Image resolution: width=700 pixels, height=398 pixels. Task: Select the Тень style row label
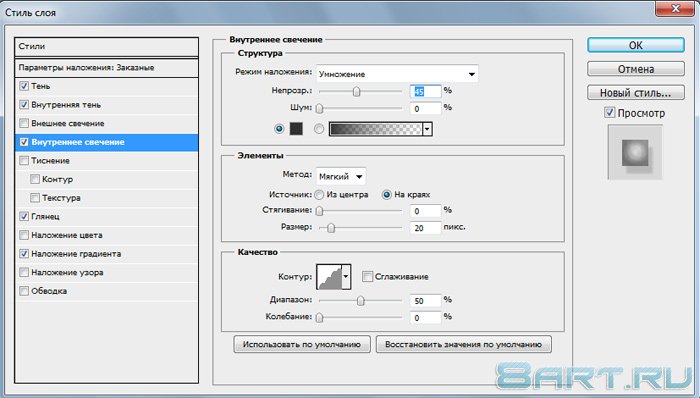(41, 86)
